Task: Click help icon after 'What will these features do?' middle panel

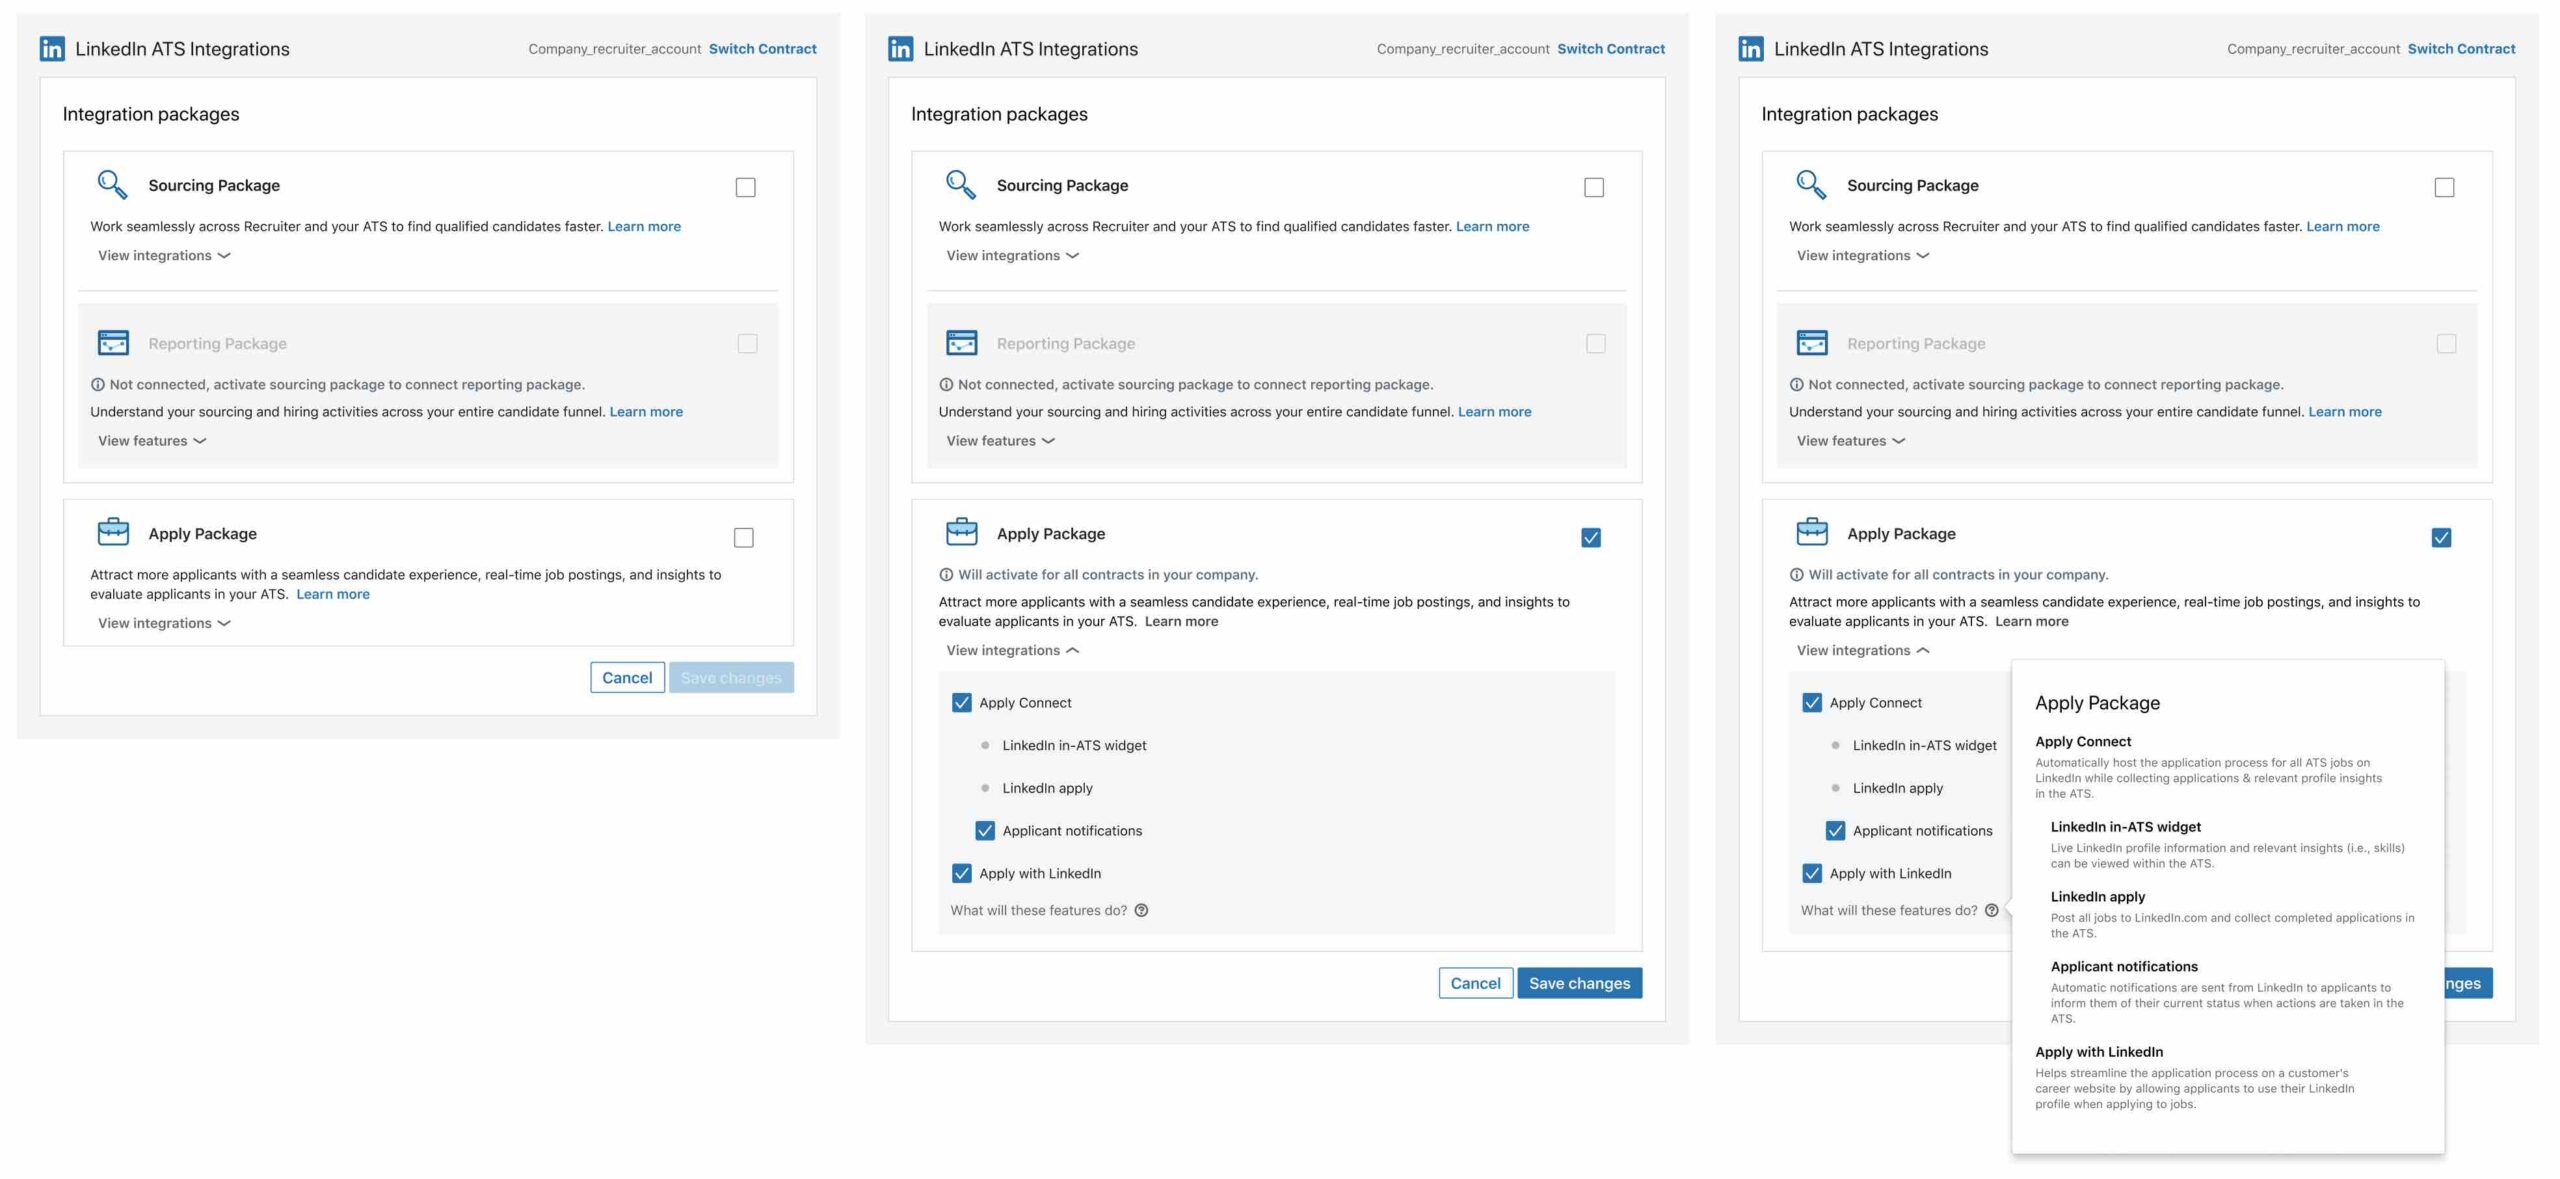Action: tap(1141, 911)
